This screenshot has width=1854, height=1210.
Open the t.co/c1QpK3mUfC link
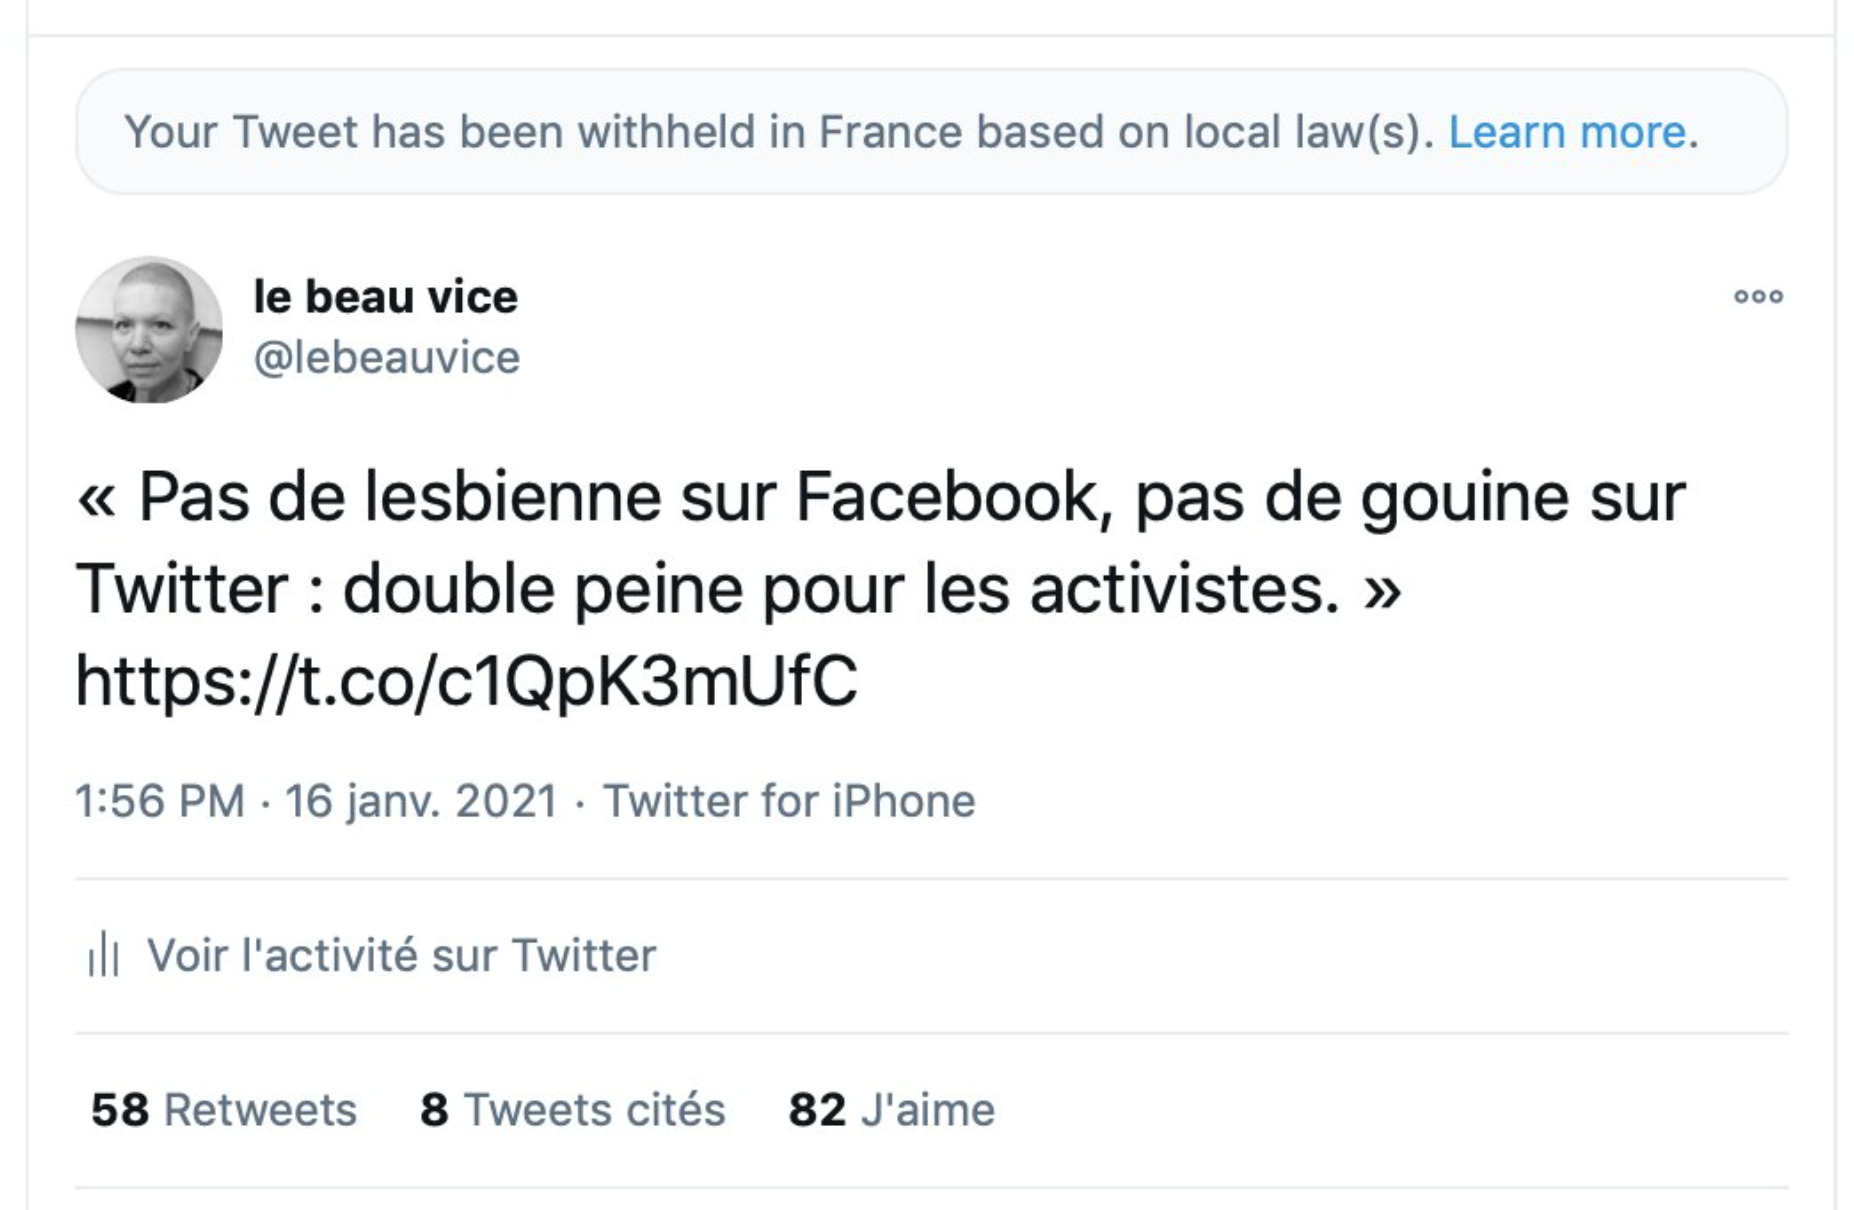tap(466, 680)
